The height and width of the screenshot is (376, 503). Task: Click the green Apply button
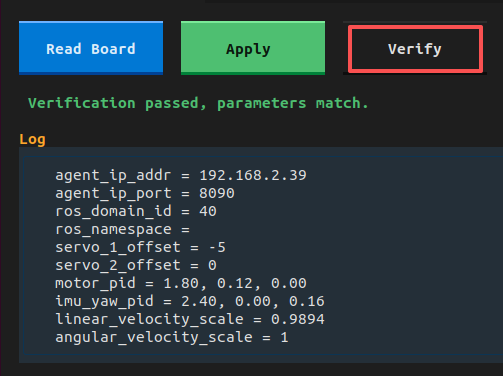pyautogui.click(x=253, y=48)
